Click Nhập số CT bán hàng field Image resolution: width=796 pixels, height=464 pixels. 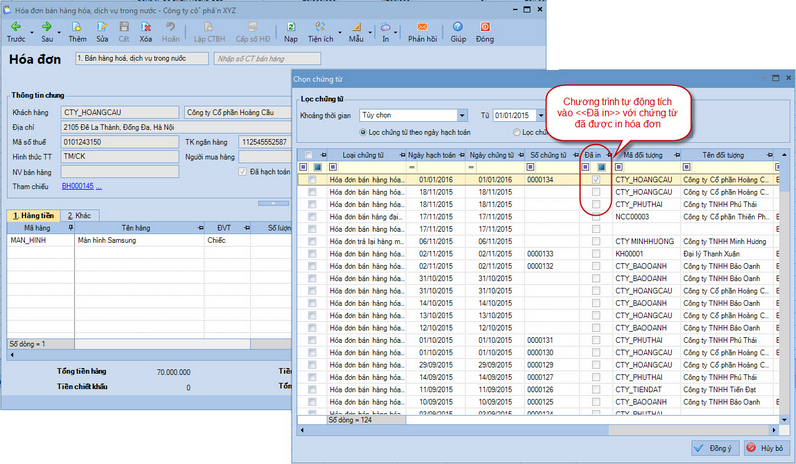pos(267,59)
